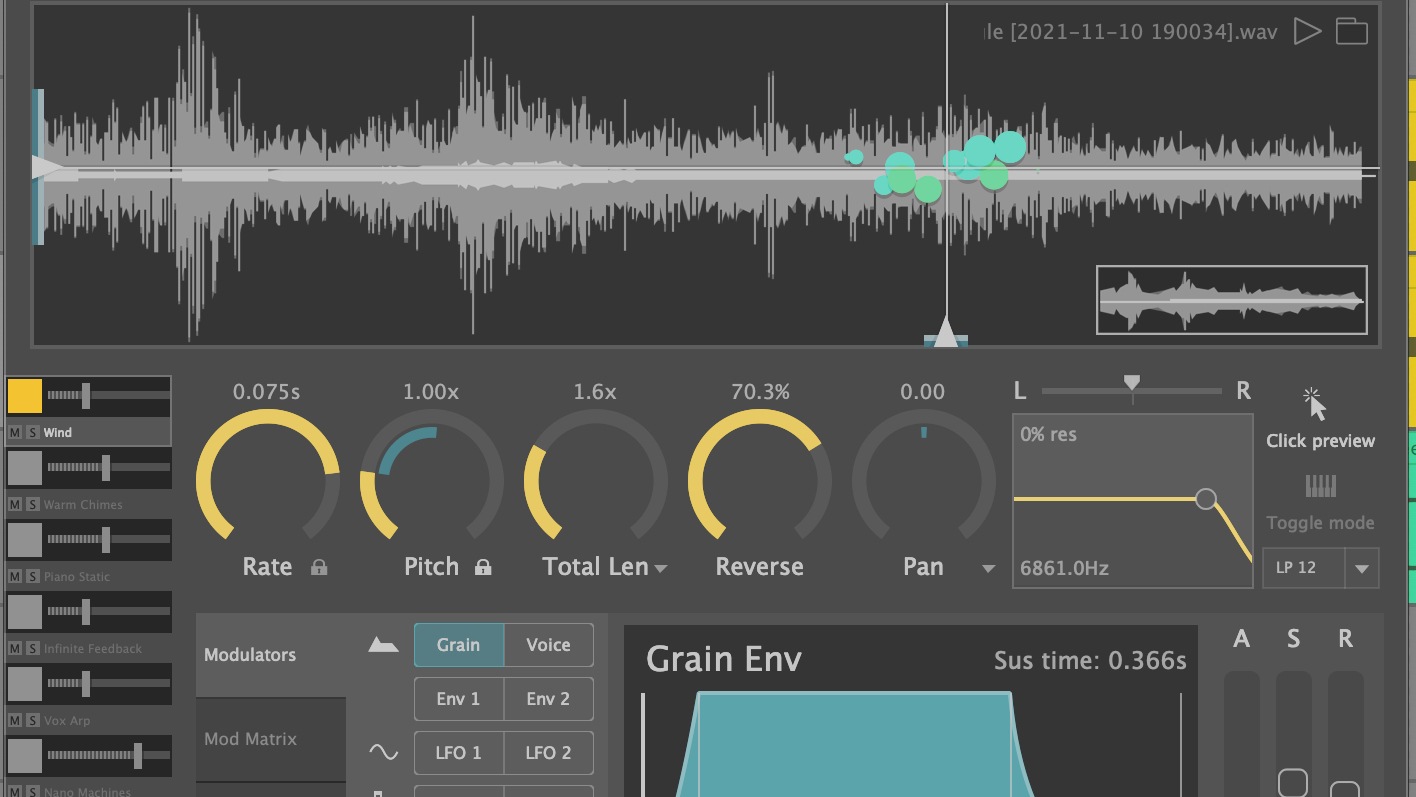Select the Voice envelope tab

[548, 645]
